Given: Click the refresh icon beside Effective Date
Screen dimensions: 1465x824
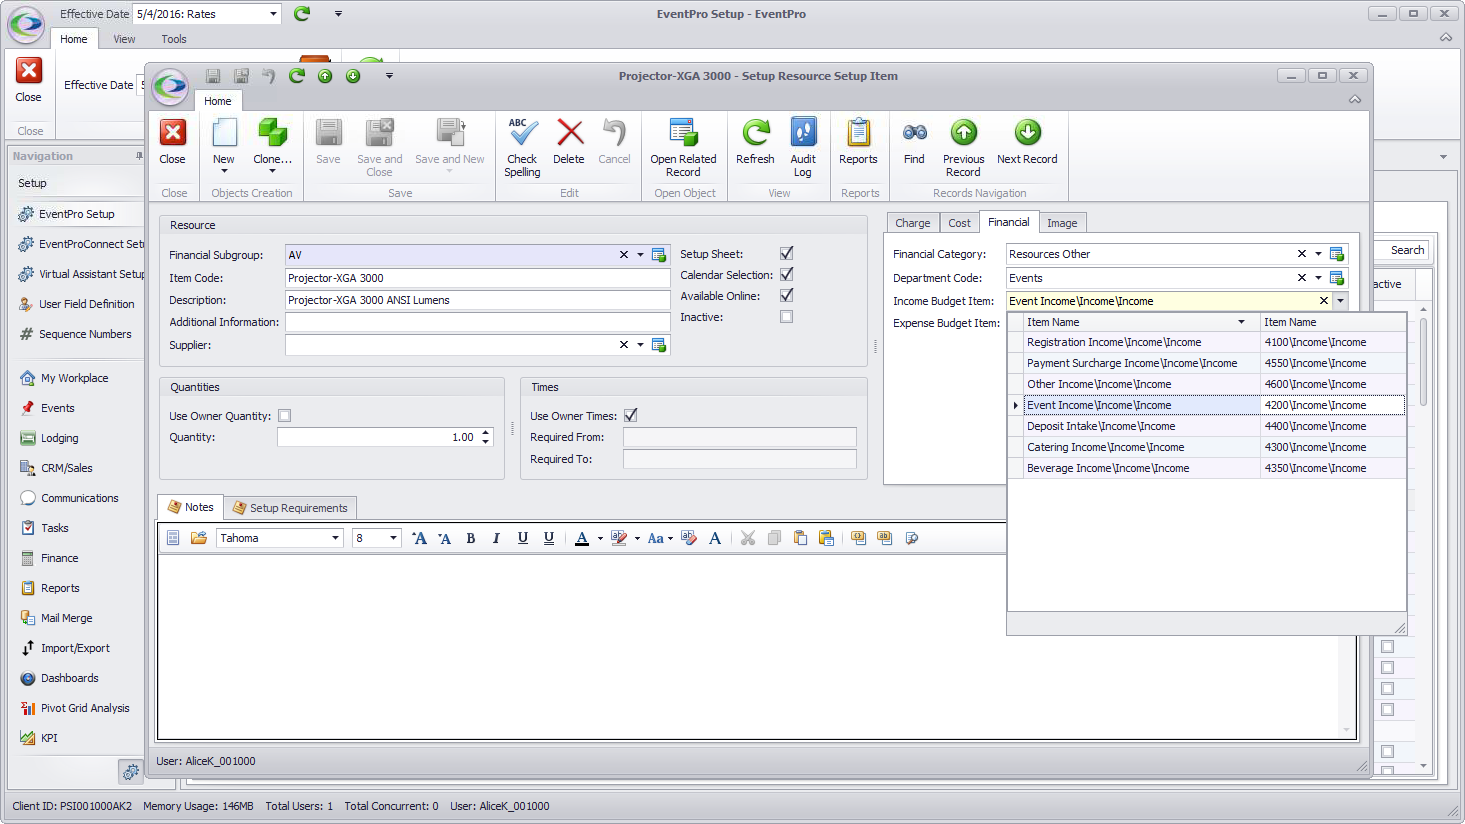Looking at the screenshot, I should point(302,13).
